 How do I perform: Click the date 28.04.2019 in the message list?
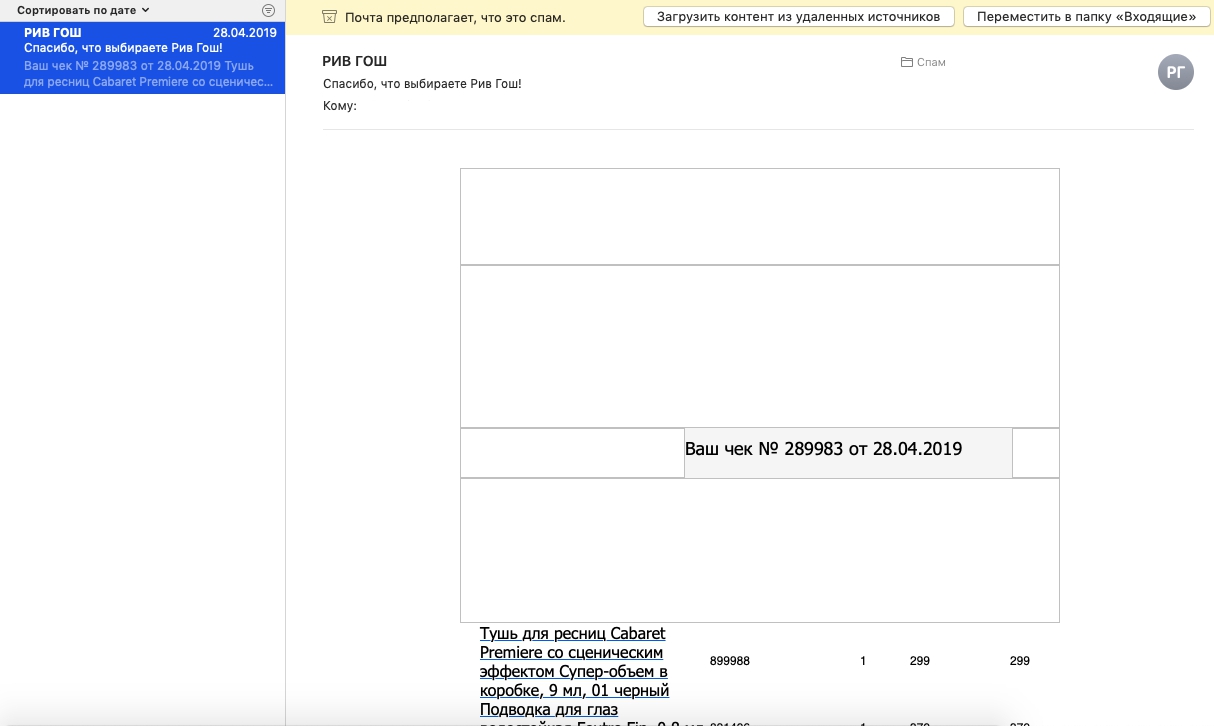point(245,33)
